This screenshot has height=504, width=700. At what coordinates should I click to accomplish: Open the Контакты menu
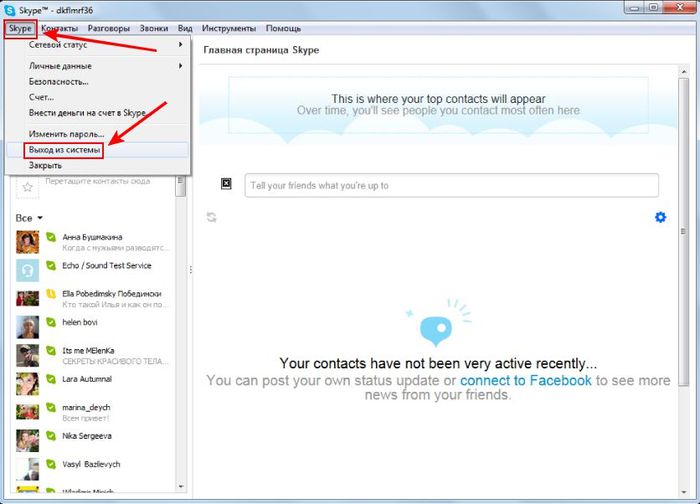(x=60, y=29)
